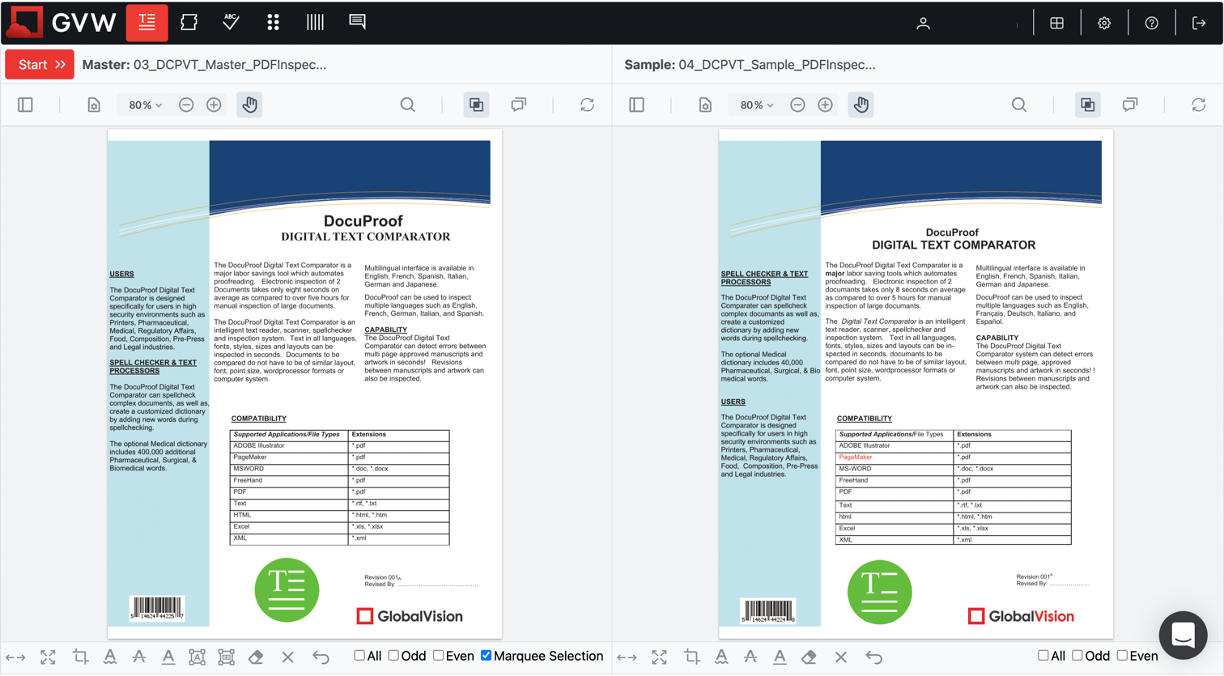Image resolution: width=1224 pixels, height=676 pixels.
Task: Uncheck the Marquee Selection checkbox
Action: click(486, 656)
